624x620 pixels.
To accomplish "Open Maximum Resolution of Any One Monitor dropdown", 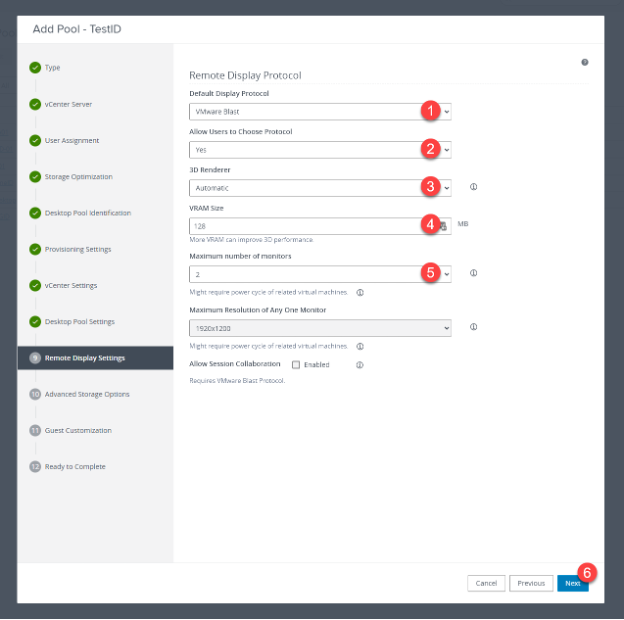I will tap(320, 327).
